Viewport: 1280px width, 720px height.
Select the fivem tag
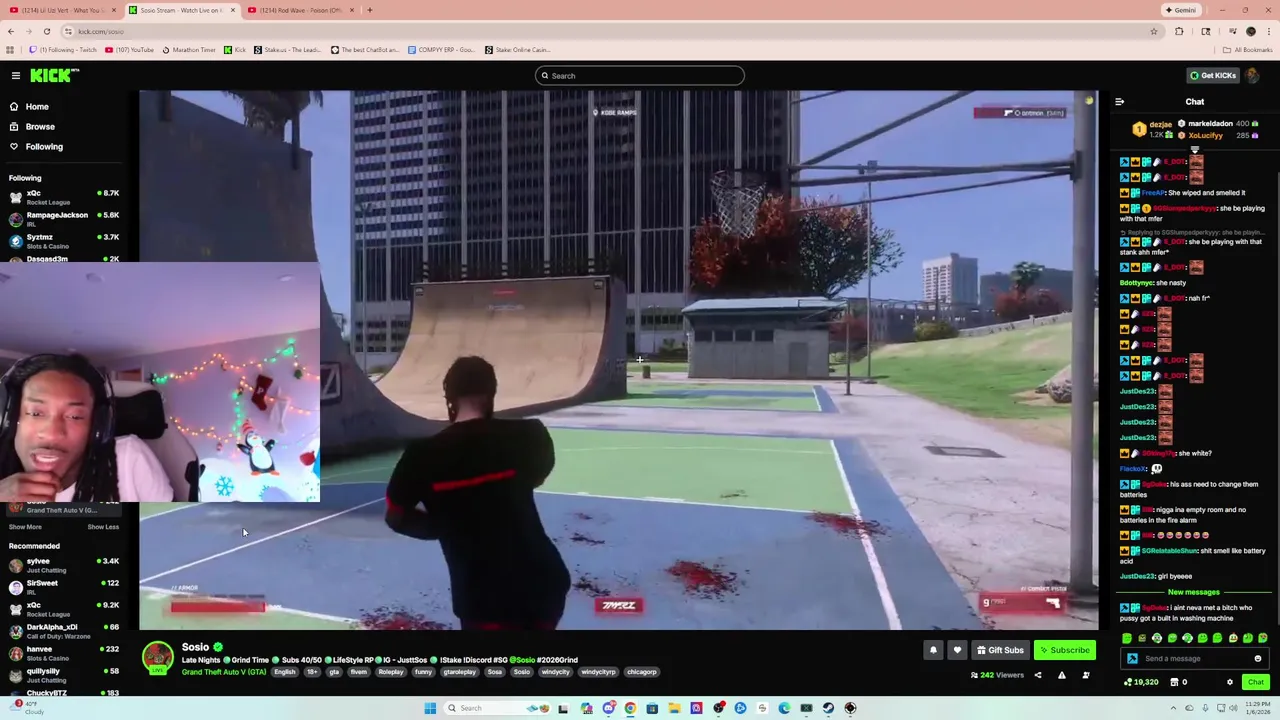click(358, 672)
